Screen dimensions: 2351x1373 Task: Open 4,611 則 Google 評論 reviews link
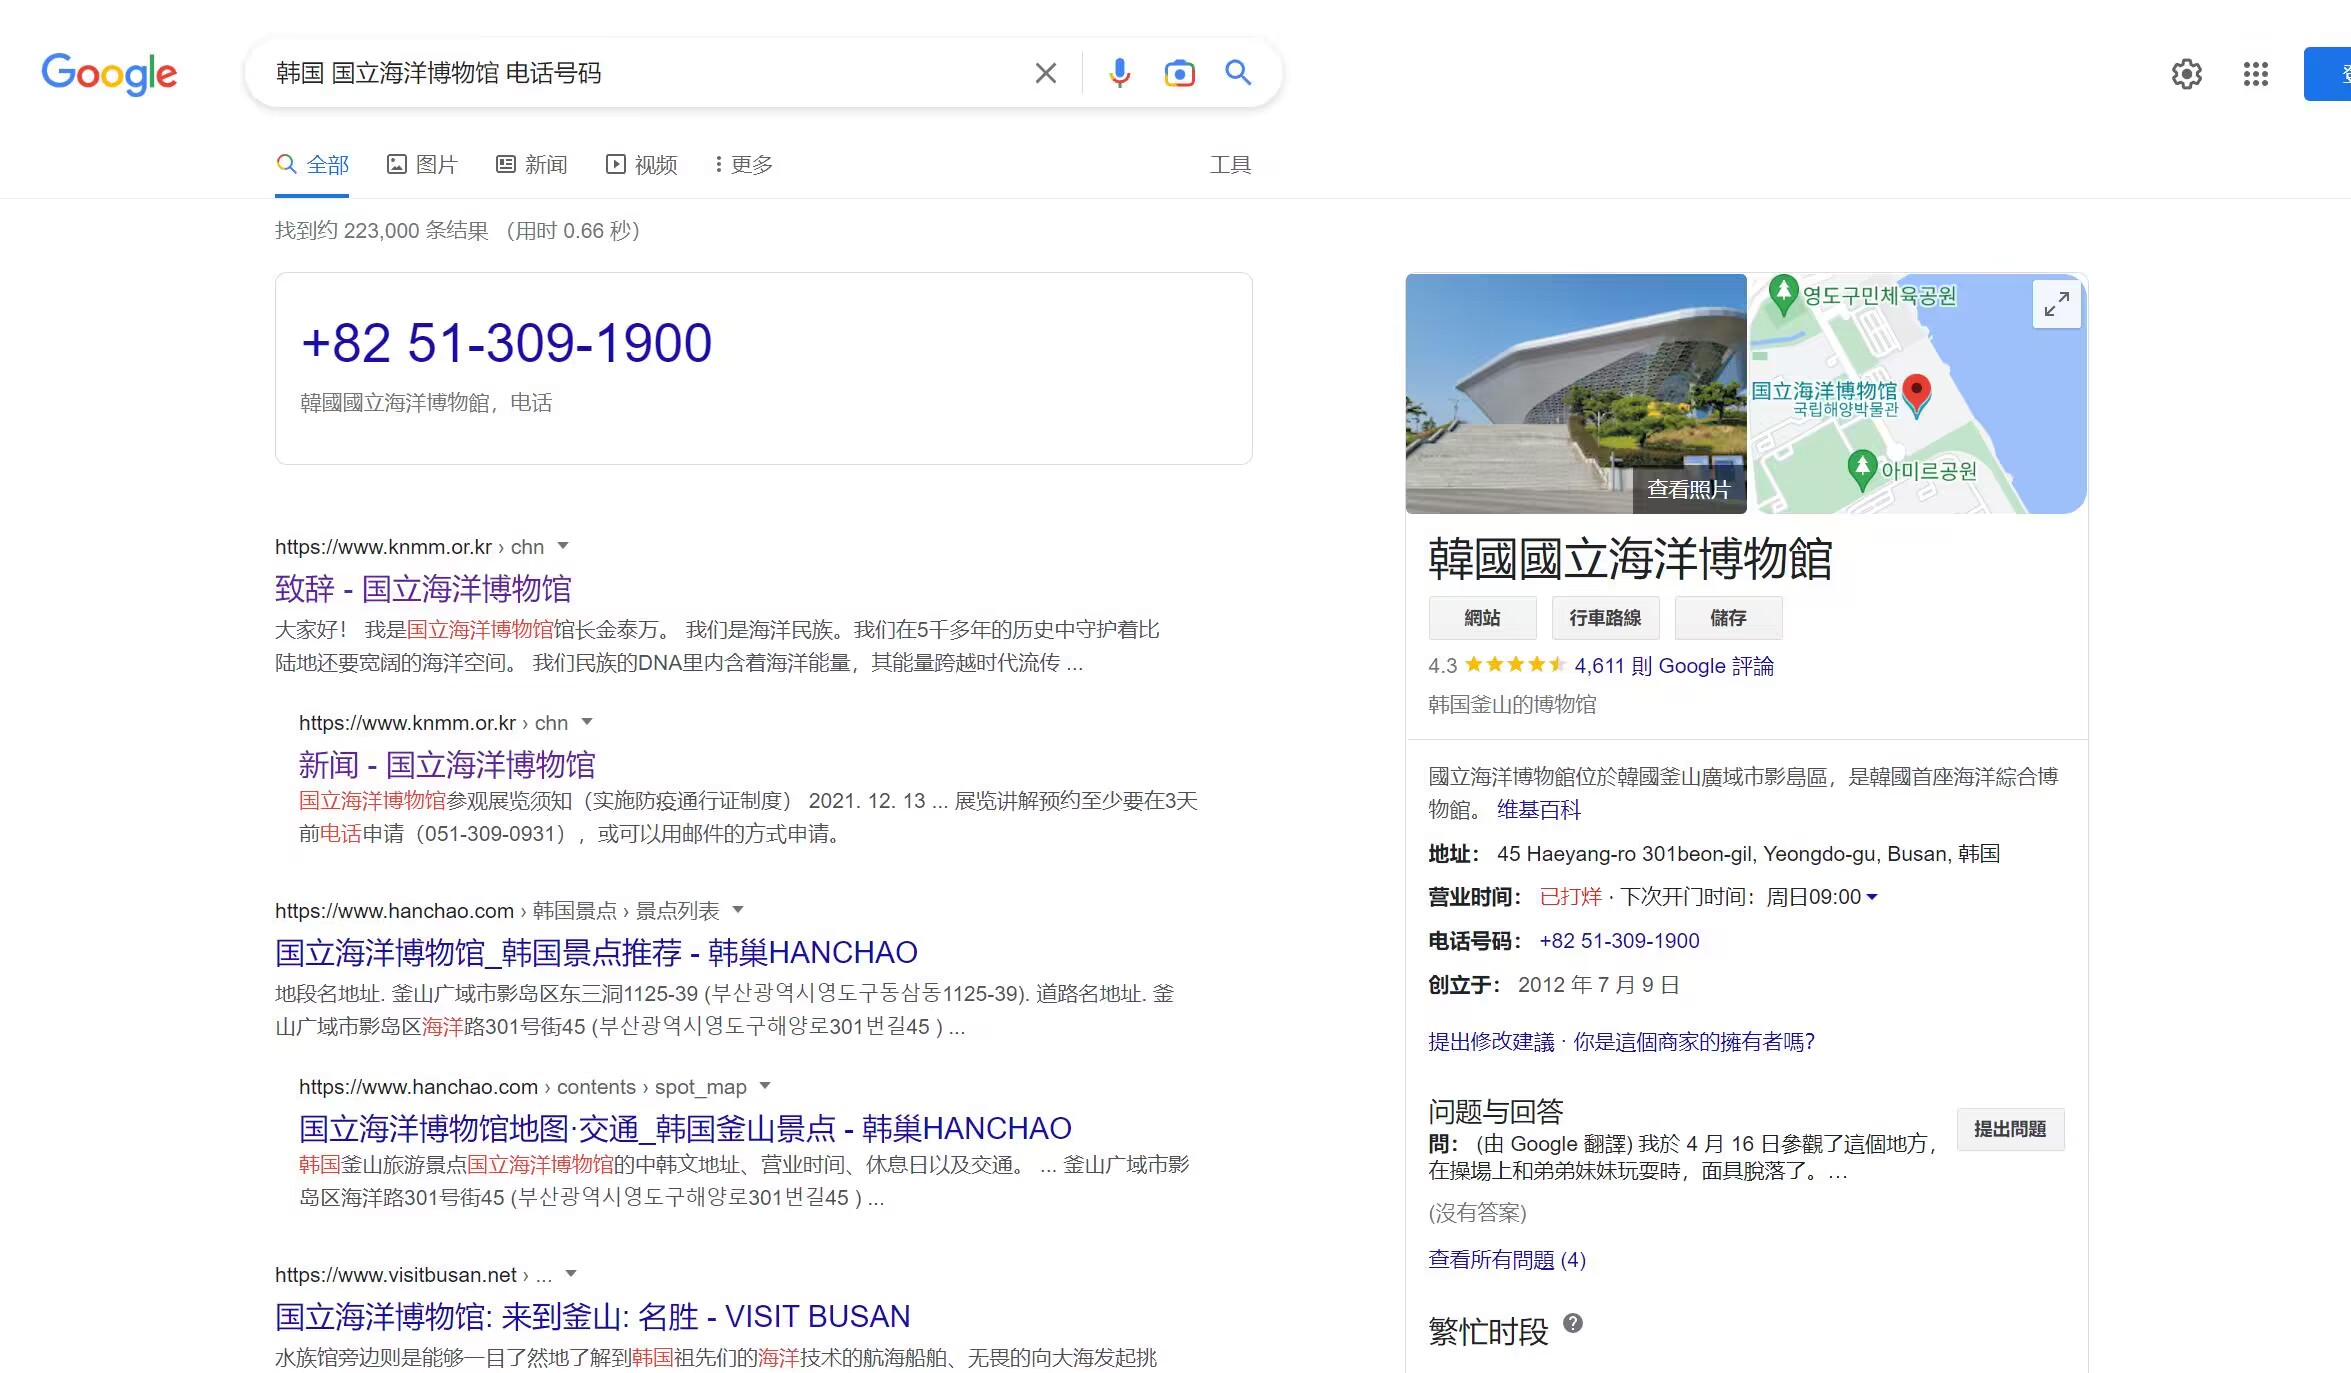click(1674, 666)
